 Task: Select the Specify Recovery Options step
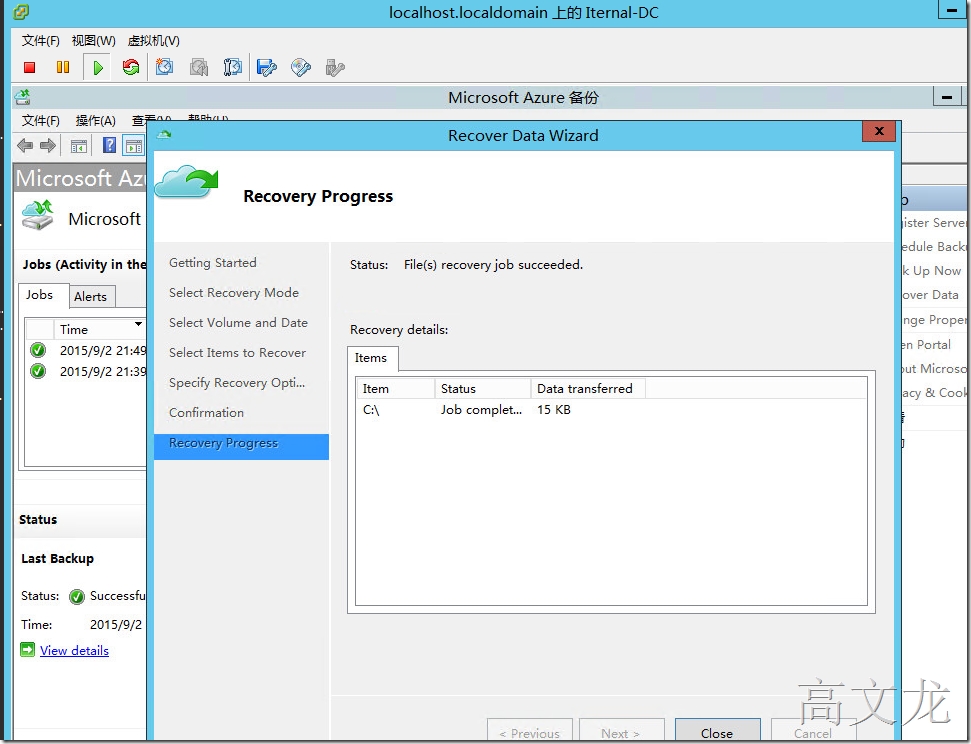[x=237, y=383]
